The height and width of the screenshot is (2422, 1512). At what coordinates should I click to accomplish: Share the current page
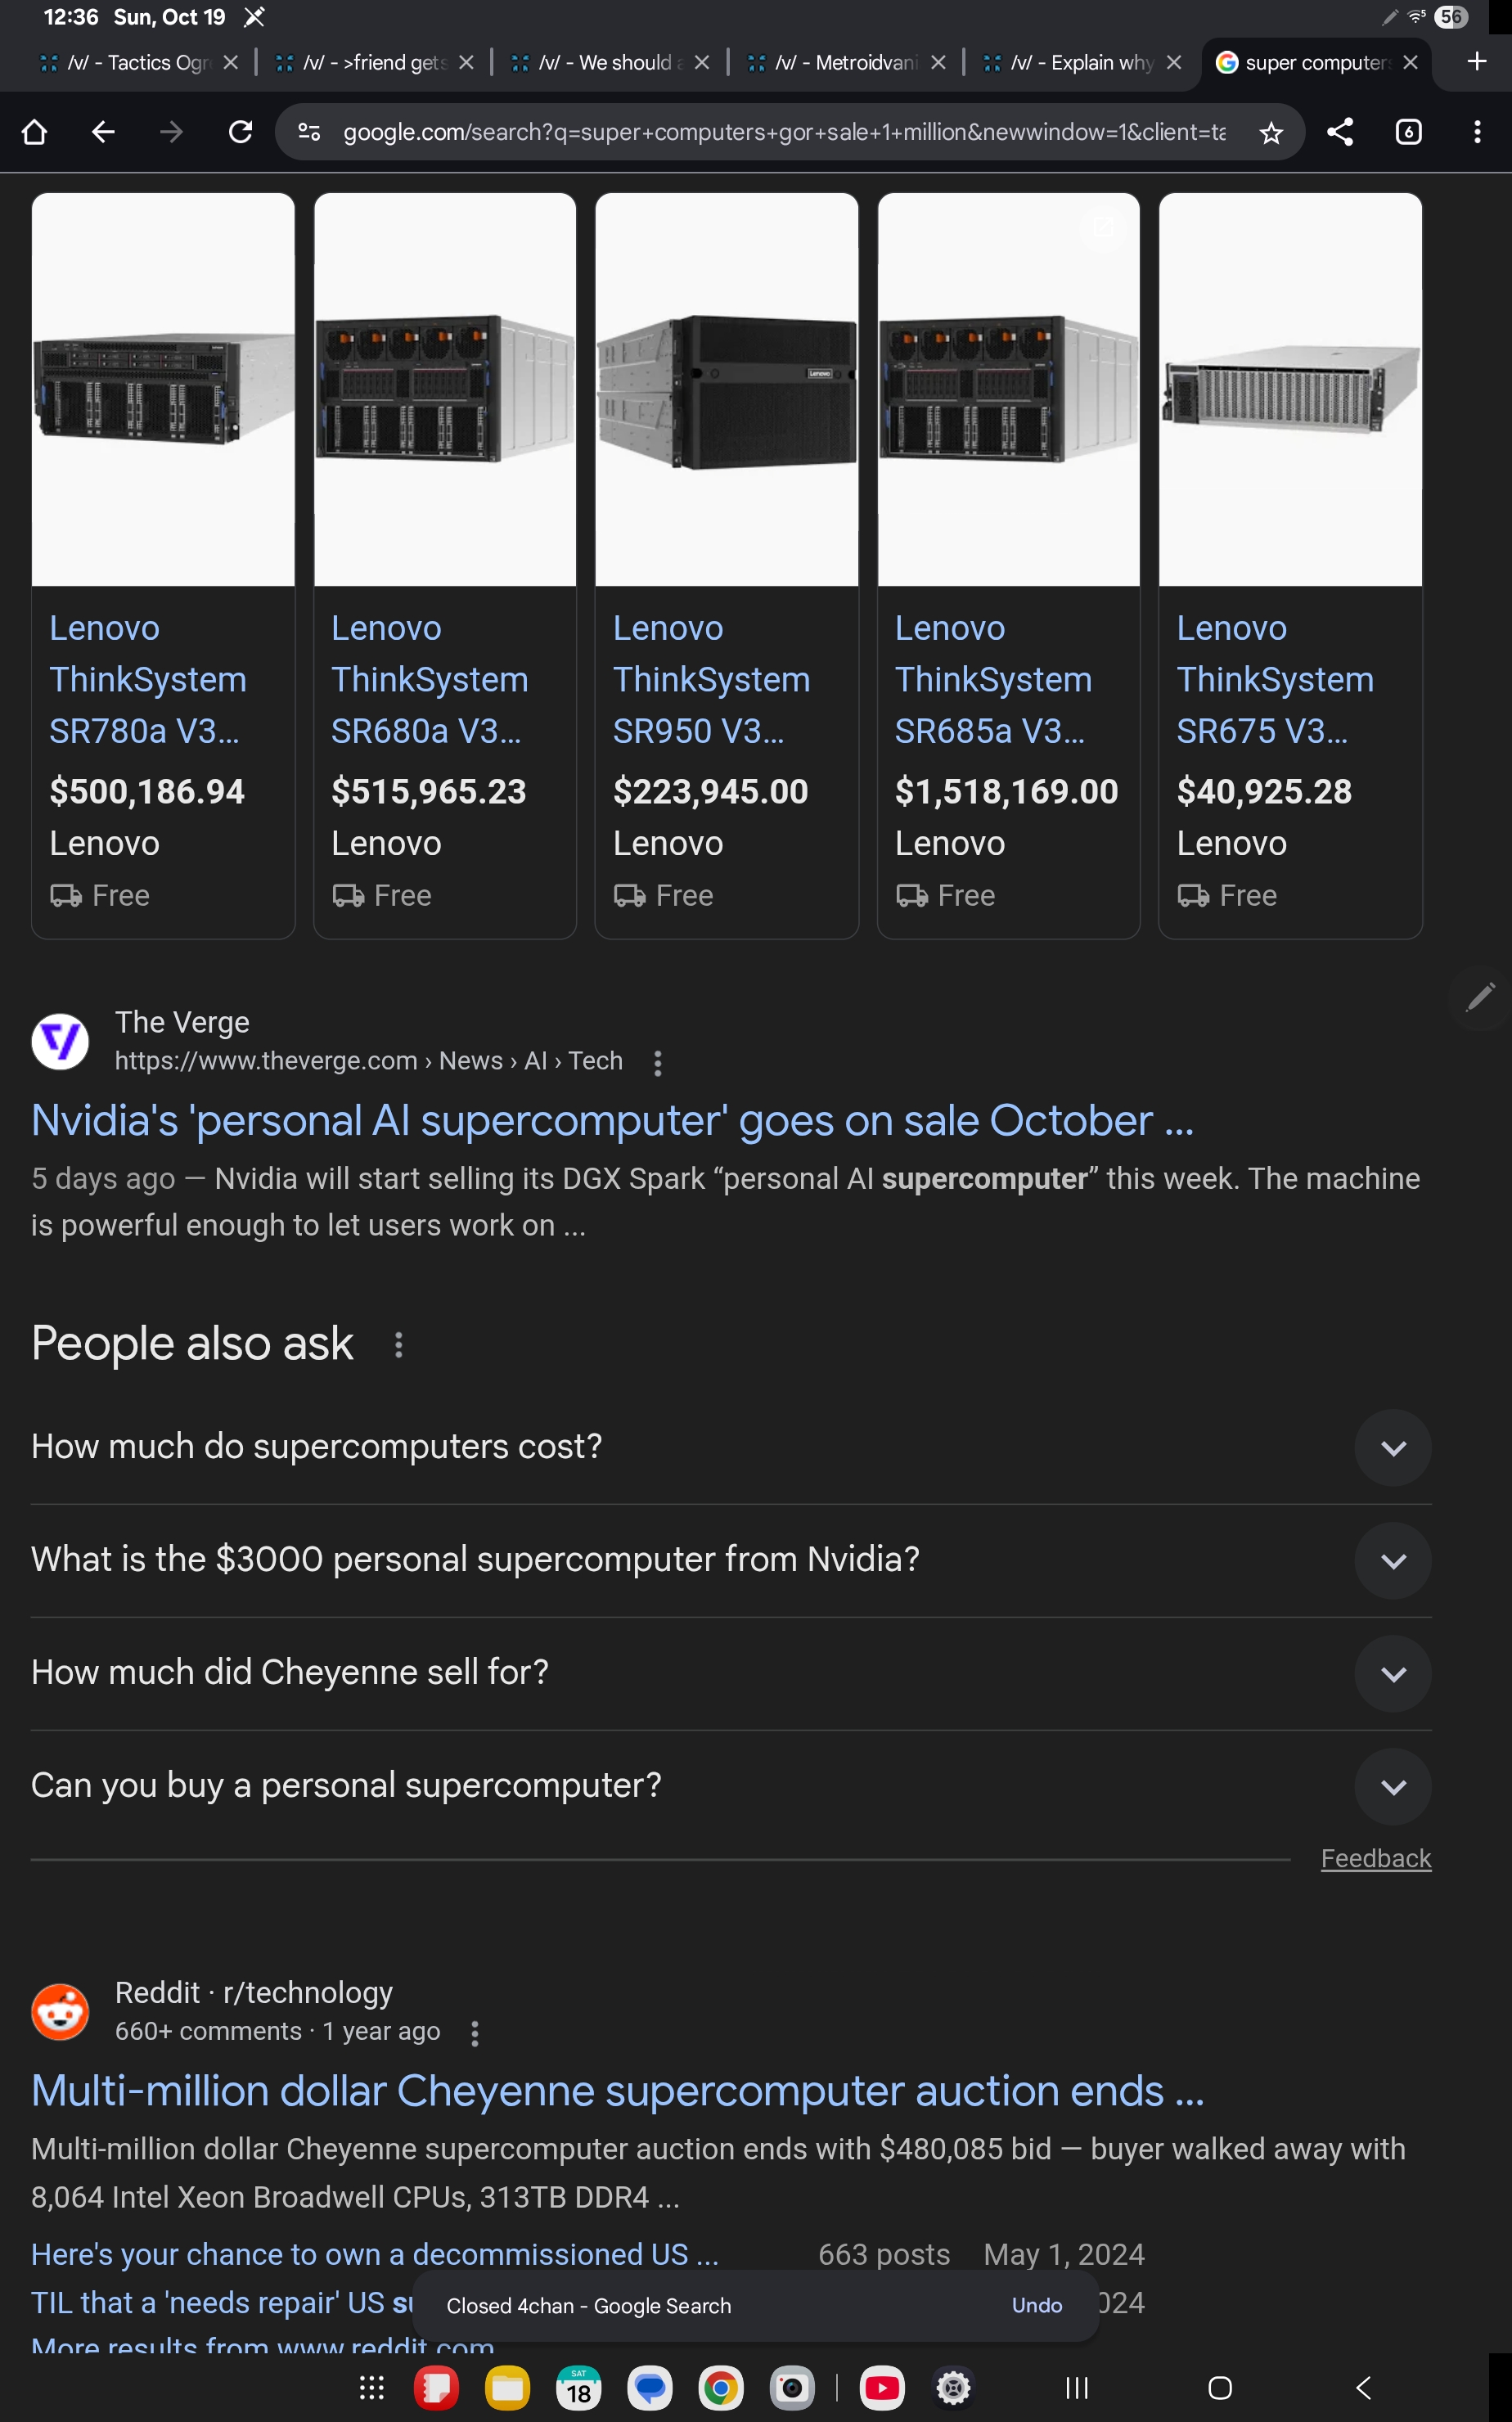(1340, 132)
